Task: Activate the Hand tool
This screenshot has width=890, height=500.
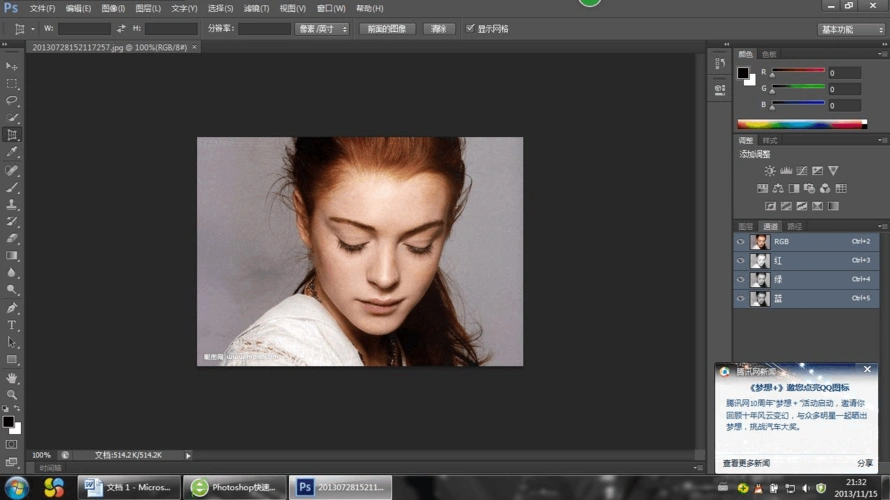Action: [x=12, y=378]
